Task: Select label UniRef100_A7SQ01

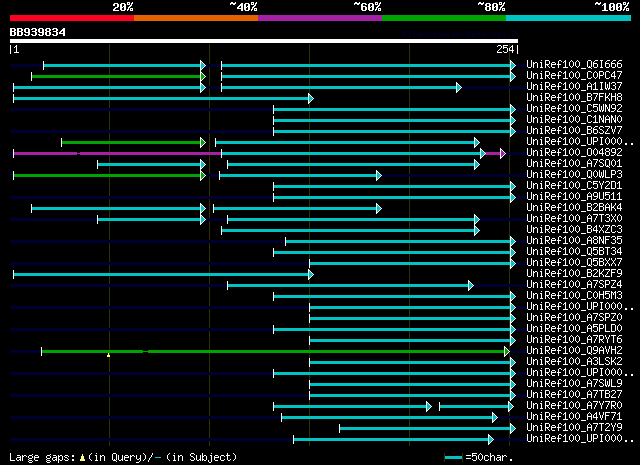Action: tap(574, 164)
